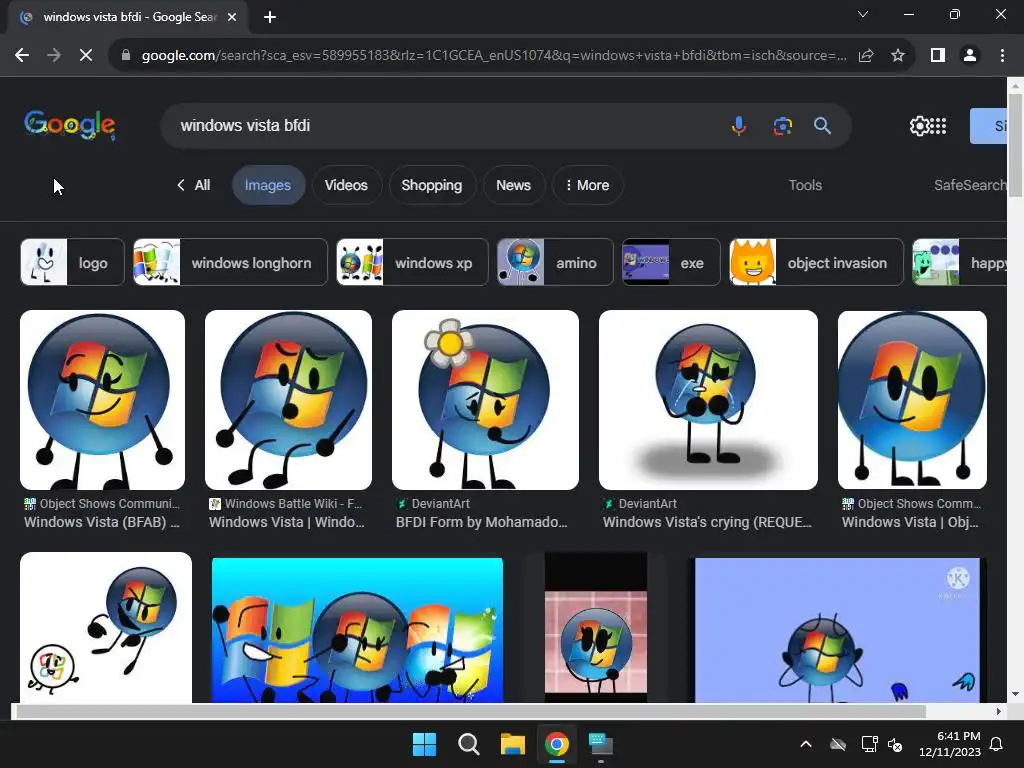
Task: Filter by the exe chip
Action: pos(671,263)
